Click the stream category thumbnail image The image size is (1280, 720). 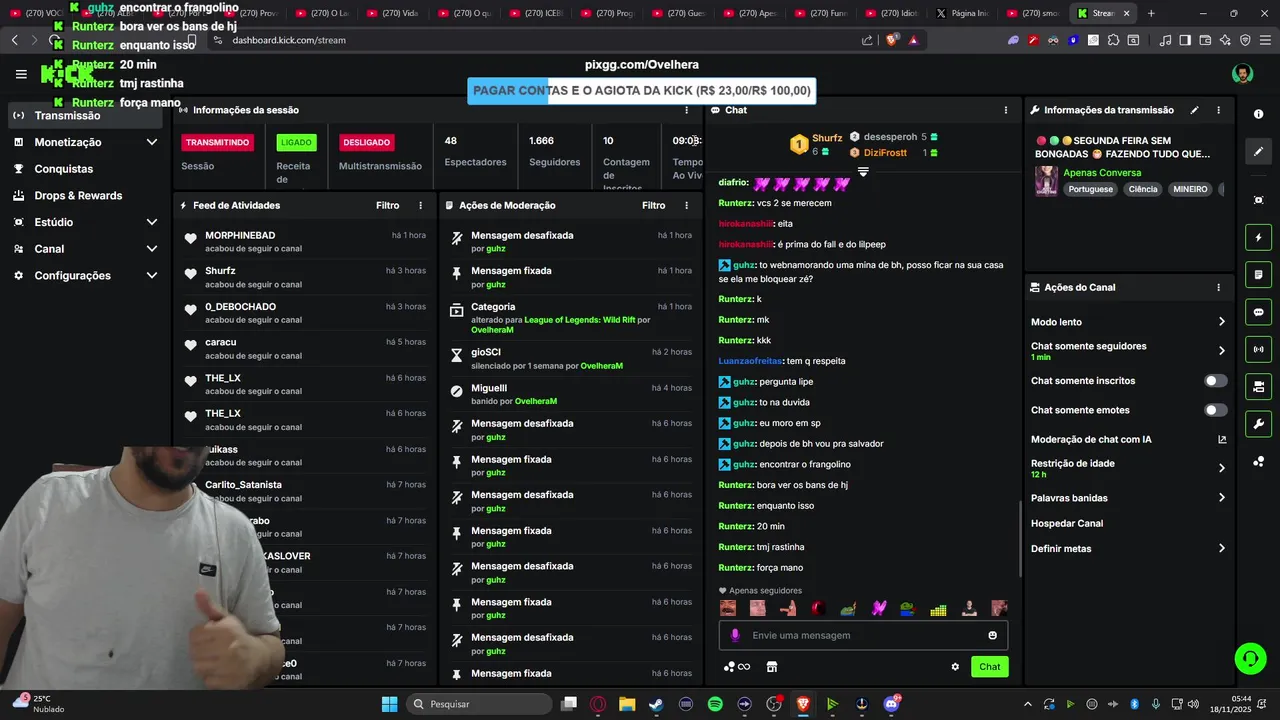click(1046, 181)
